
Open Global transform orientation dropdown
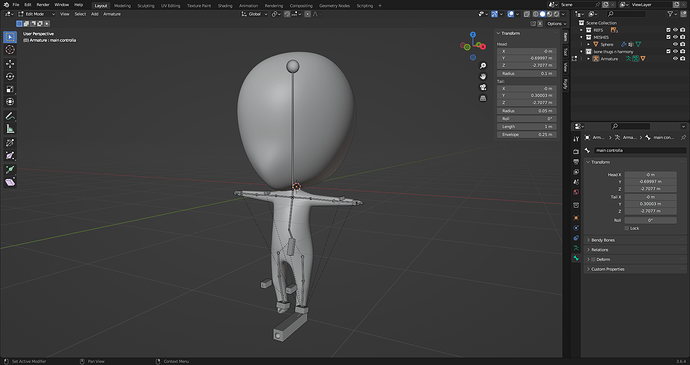(x=255, y=14)
